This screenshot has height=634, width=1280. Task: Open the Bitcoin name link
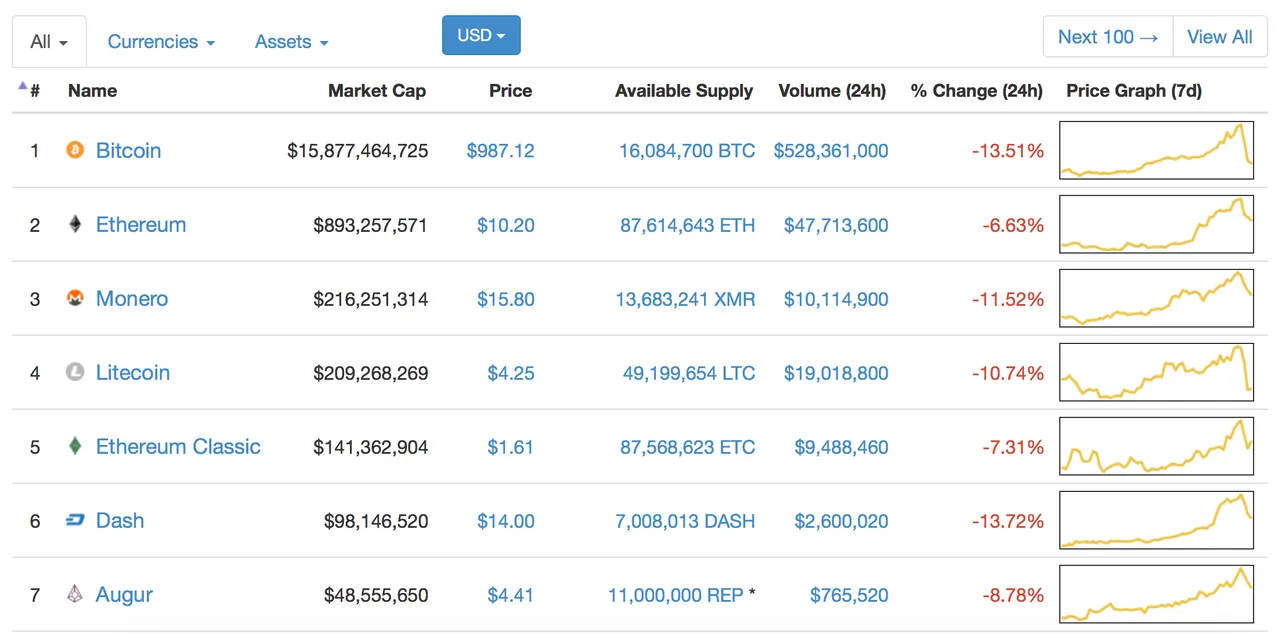pyautogui.click(x=128, y=151)
